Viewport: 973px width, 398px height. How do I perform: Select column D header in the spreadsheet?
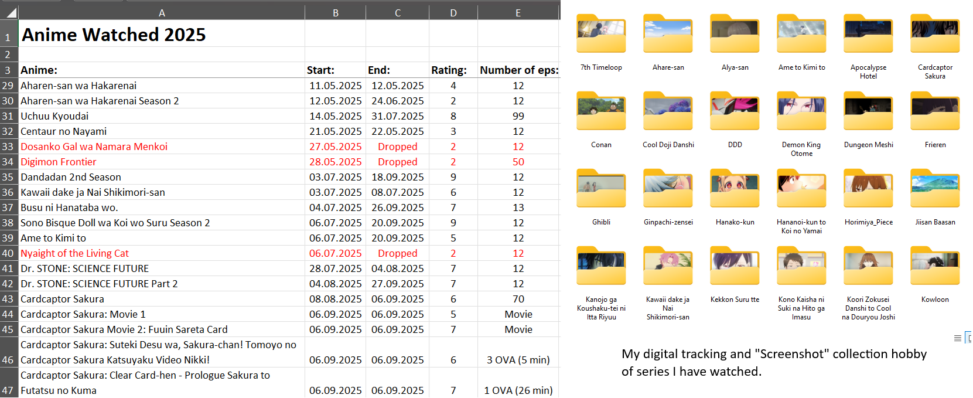click(453, 12)
